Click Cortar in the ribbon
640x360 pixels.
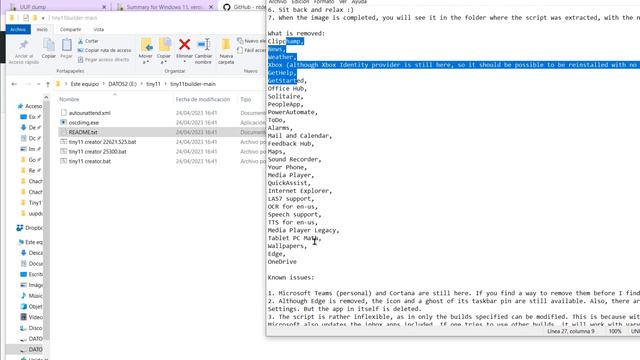[88, 41]
